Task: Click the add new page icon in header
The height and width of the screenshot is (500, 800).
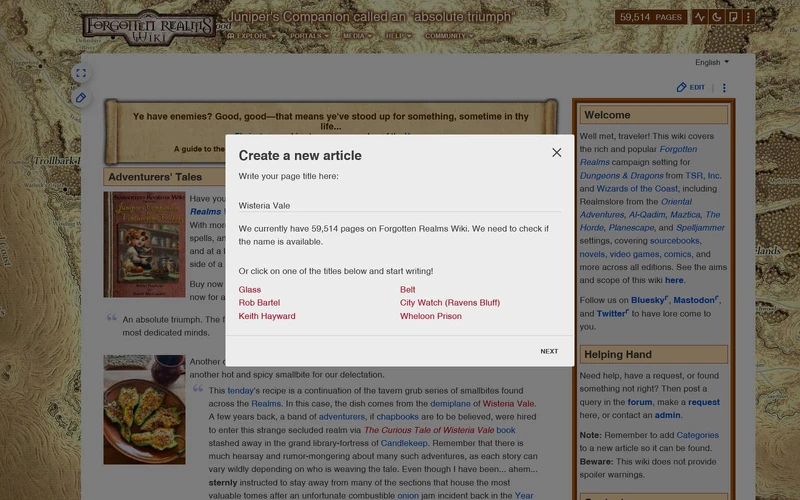Action: click(733, 17)
